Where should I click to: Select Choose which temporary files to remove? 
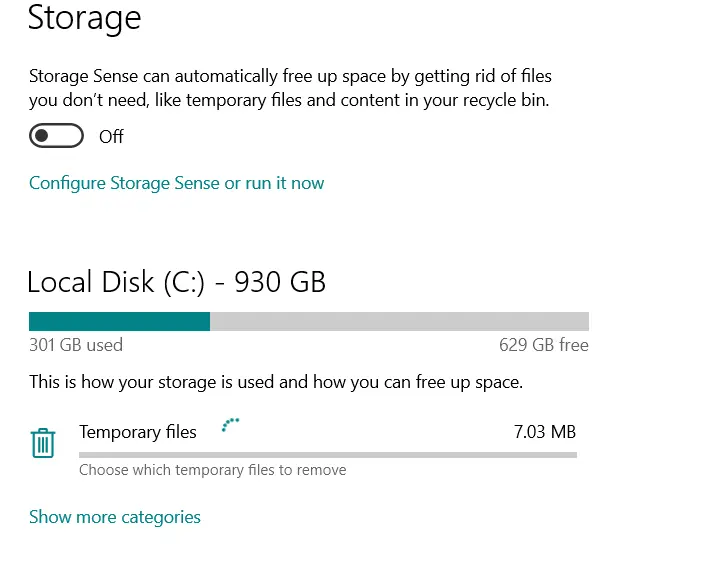pos(212,470)
